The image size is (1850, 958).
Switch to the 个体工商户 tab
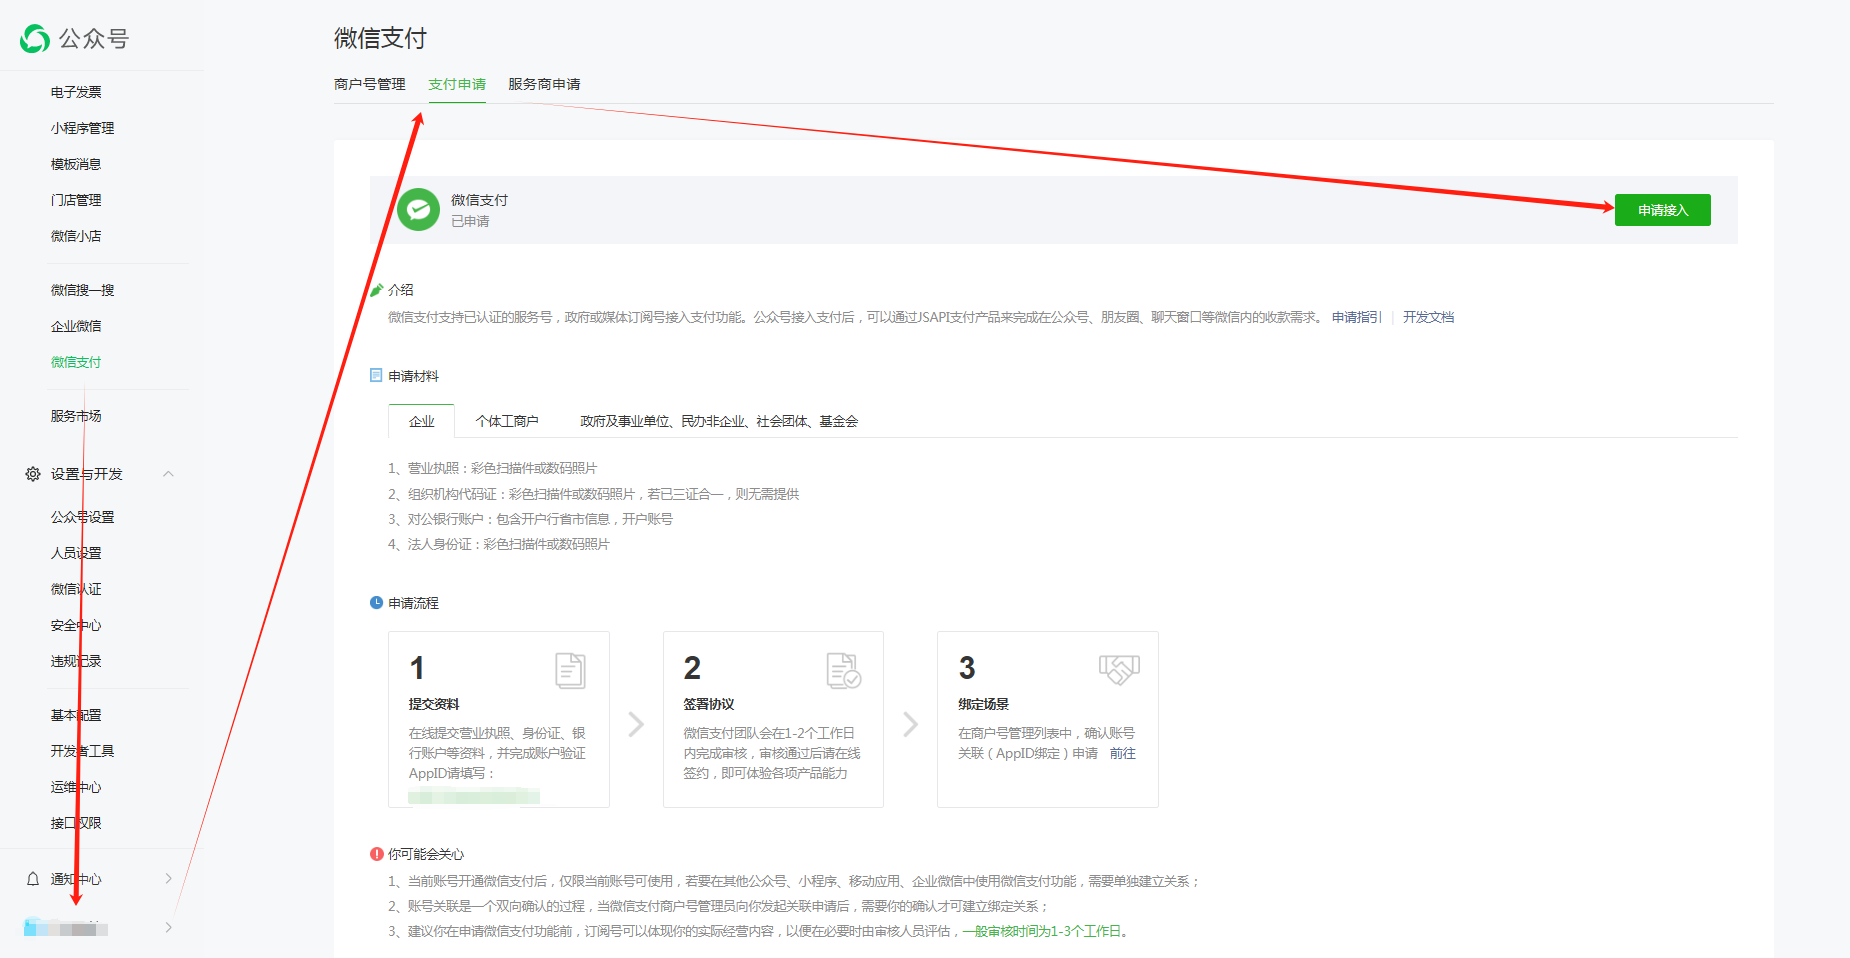pos(507,421)
